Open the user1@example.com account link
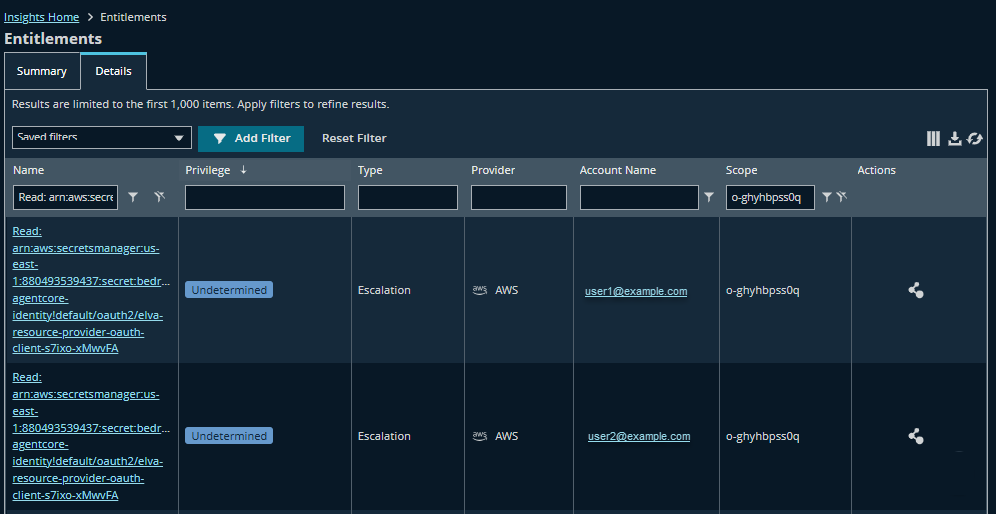The width and height of the screenshot is (996, 514). [636, 291]
